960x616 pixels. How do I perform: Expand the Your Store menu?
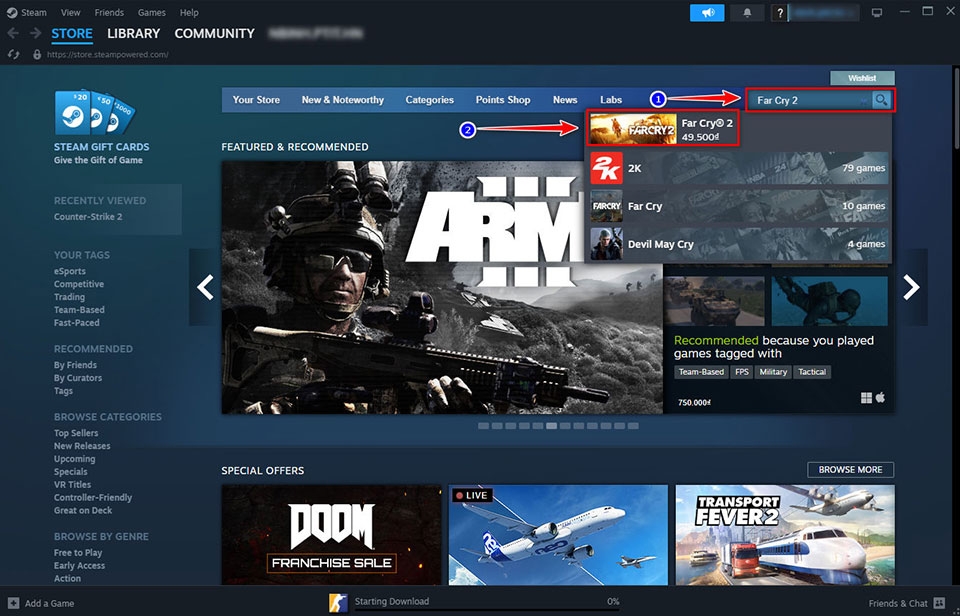pyautogui.click(x=256, y=100)
